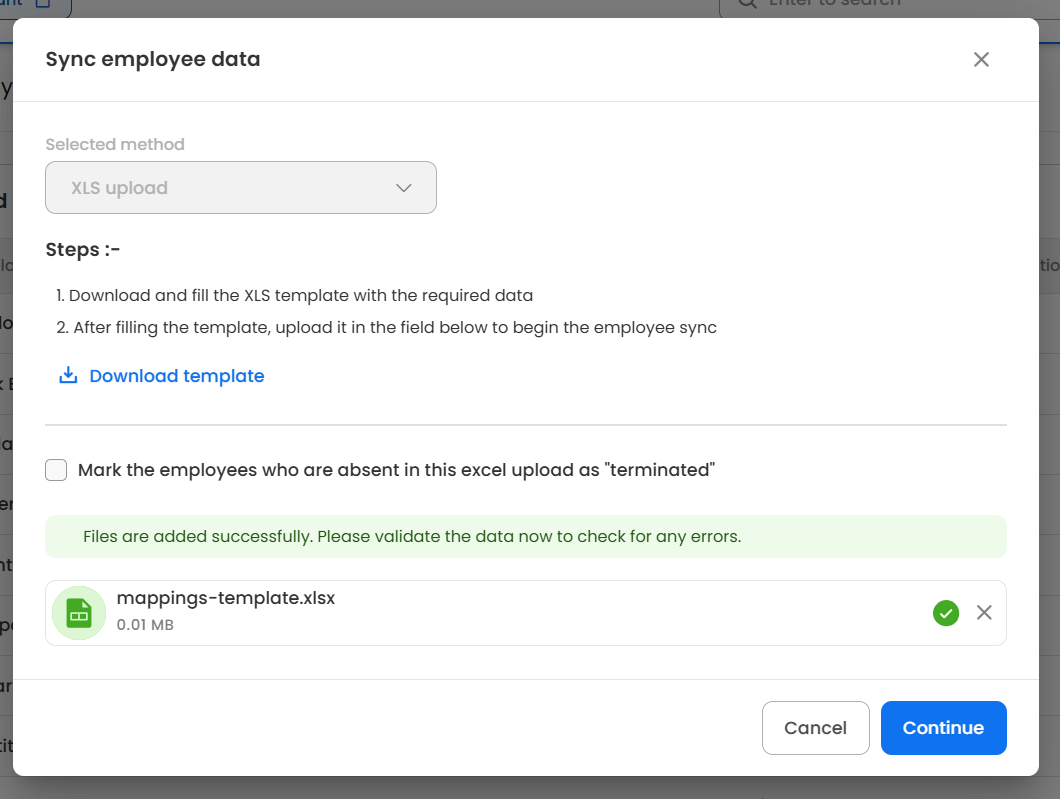1060x799 pixels.
Task: Click the chevron arrow in Selected method box
Action: [404, 188]
